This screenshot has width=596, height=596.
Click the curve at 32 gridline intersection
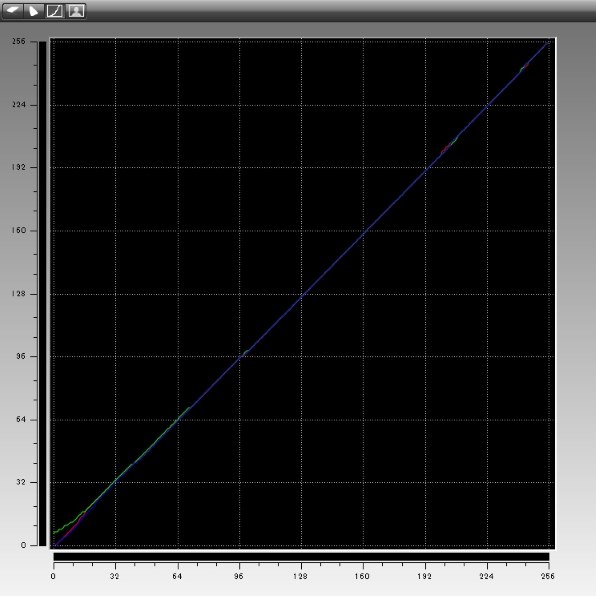click(116, 482)
